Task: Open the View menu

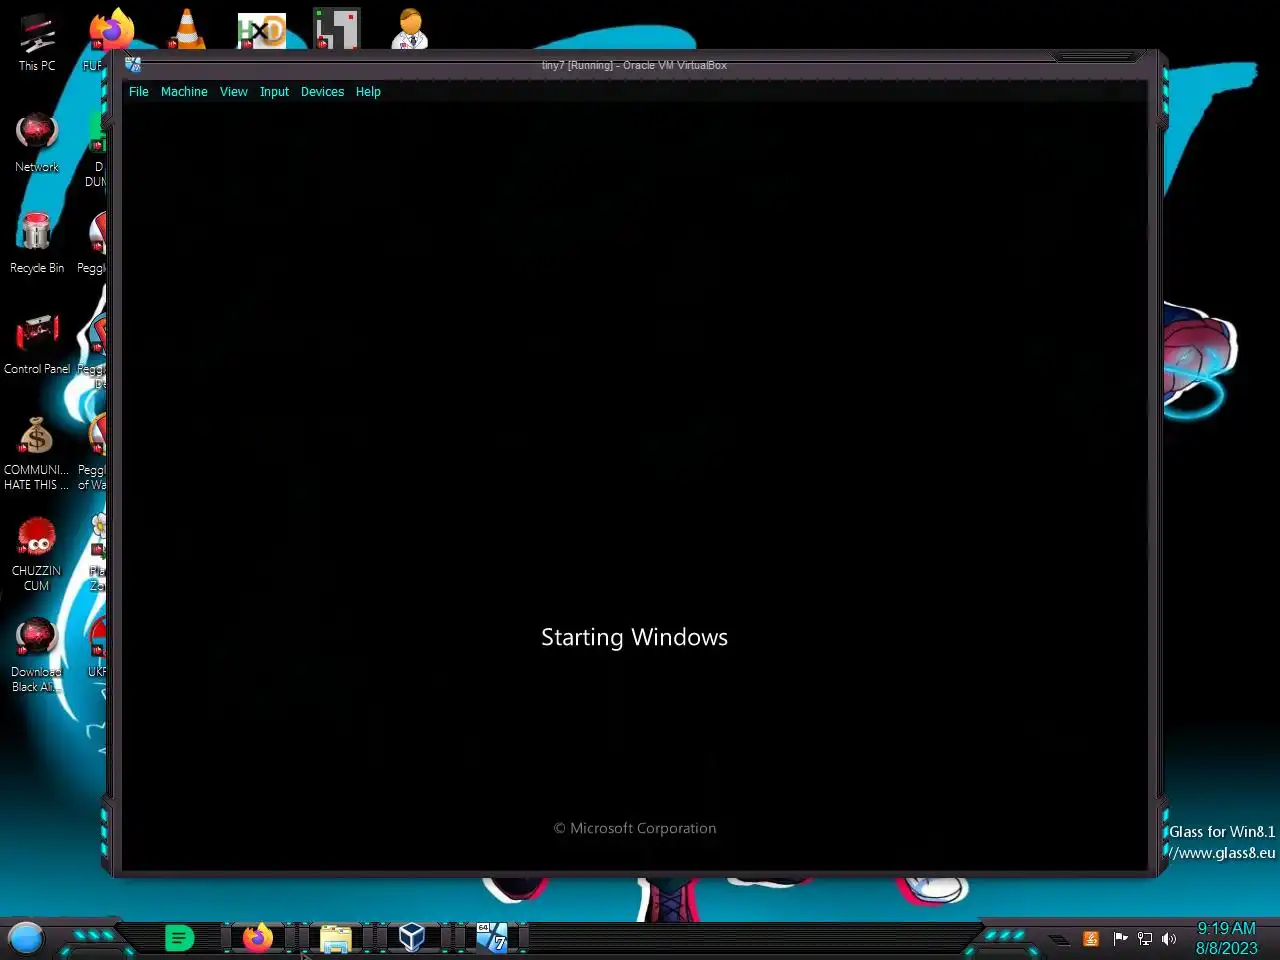Action: [x=233, y=91]
